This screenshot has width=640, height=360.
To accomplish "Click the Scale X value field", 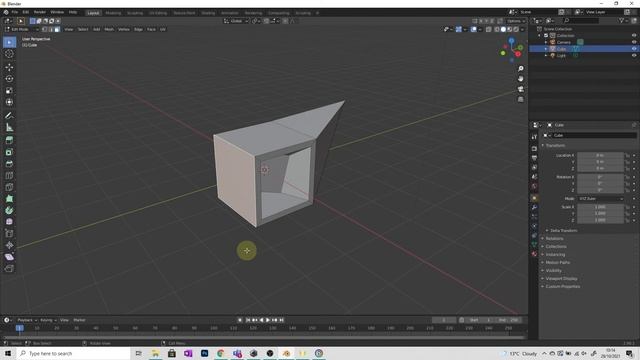I will coord(600,207).
